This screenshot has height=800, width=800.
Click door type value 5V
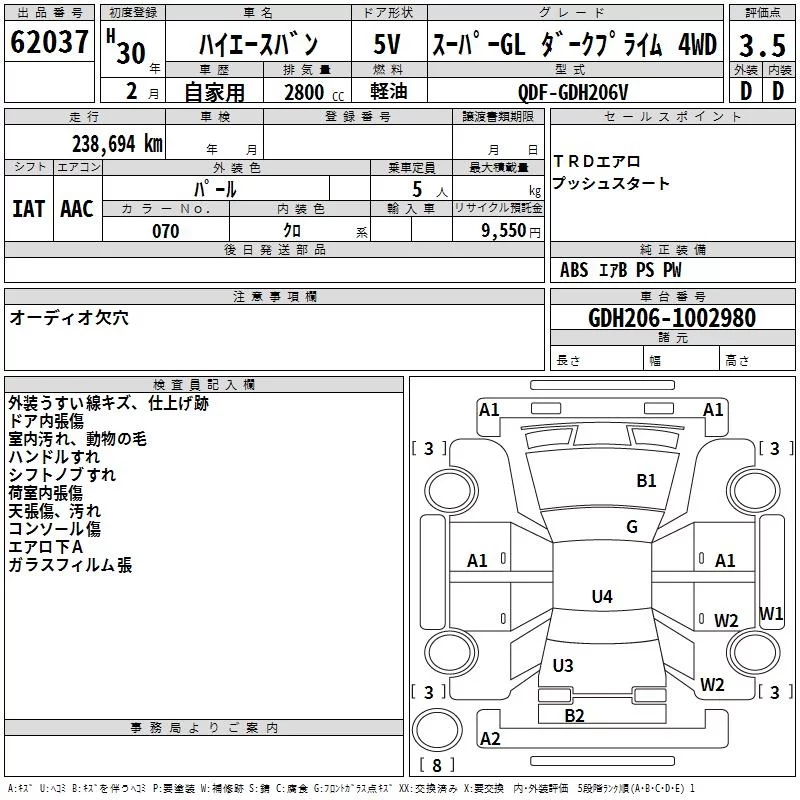387,44
